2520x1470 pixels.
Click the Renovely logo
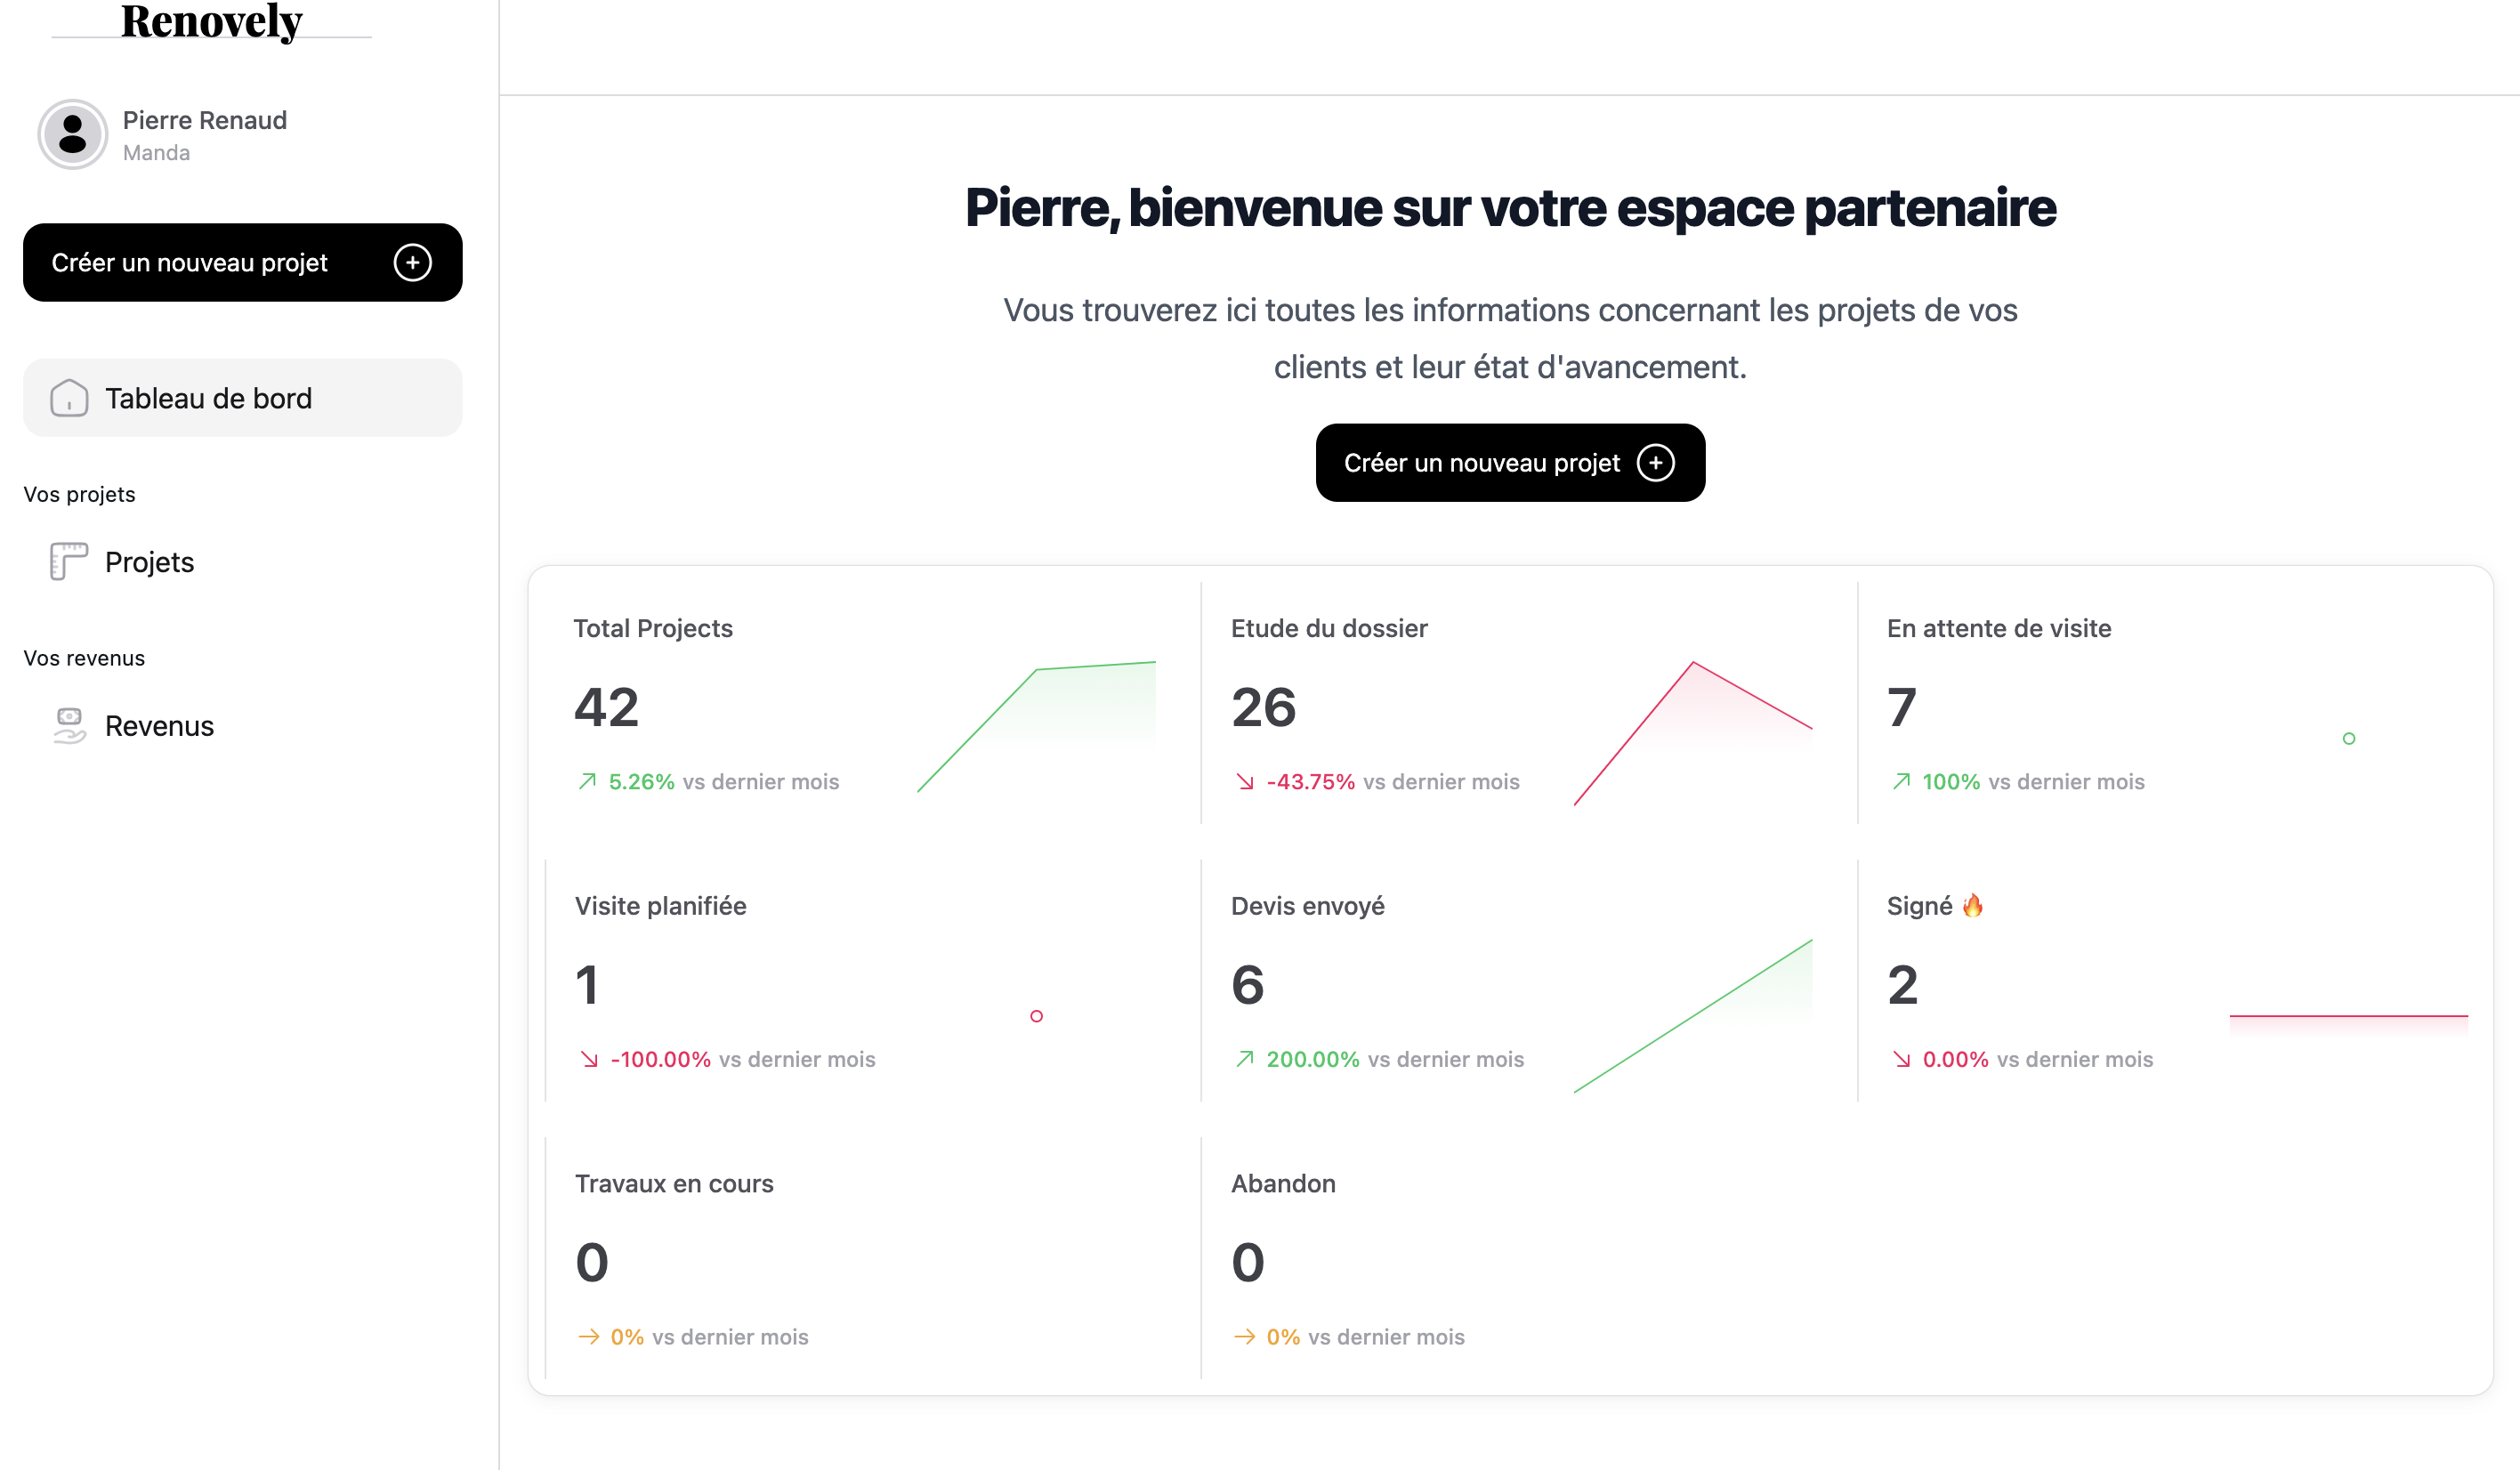coord(211,22)
